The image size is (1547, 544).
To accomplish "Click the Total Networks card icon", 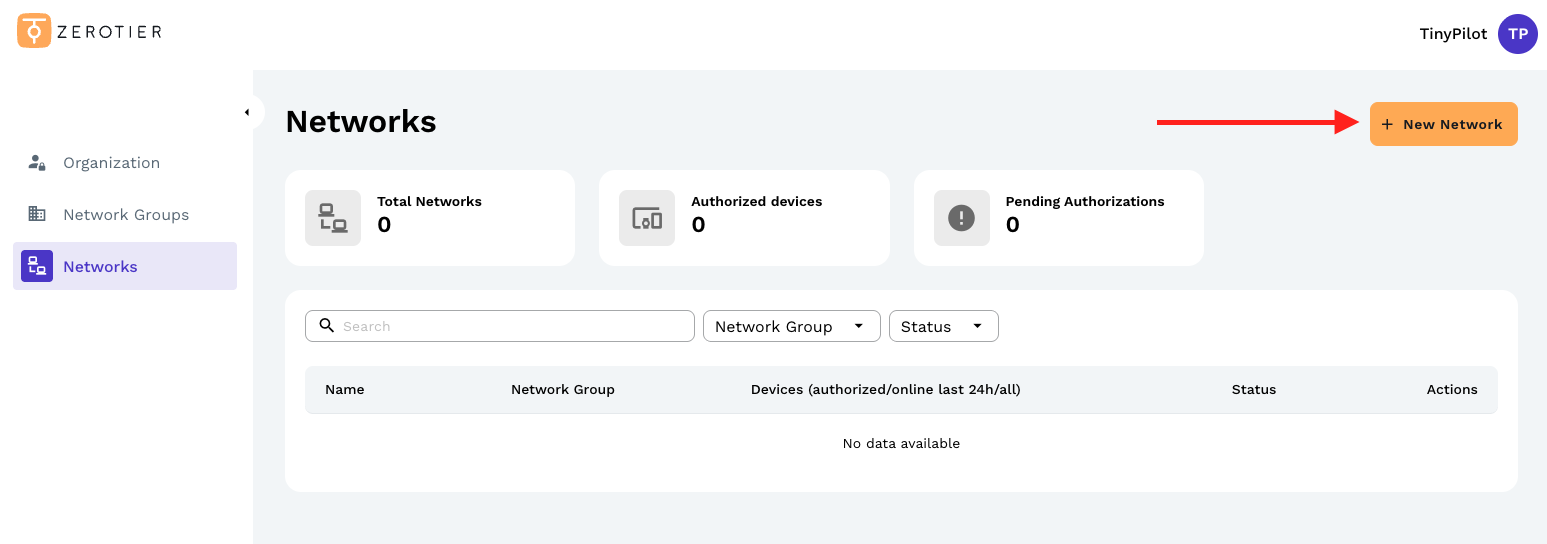I will [333, 218].
